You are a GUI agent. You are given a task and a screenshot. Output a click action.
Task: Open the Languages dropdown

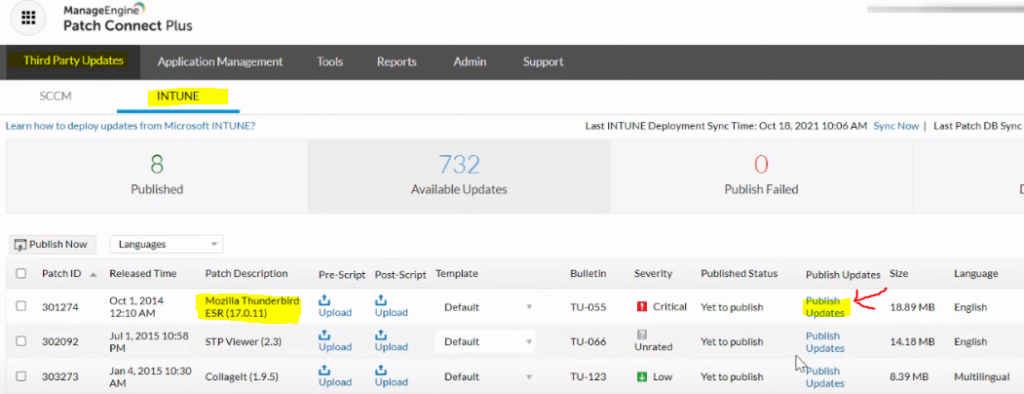(x=167, y=244)
